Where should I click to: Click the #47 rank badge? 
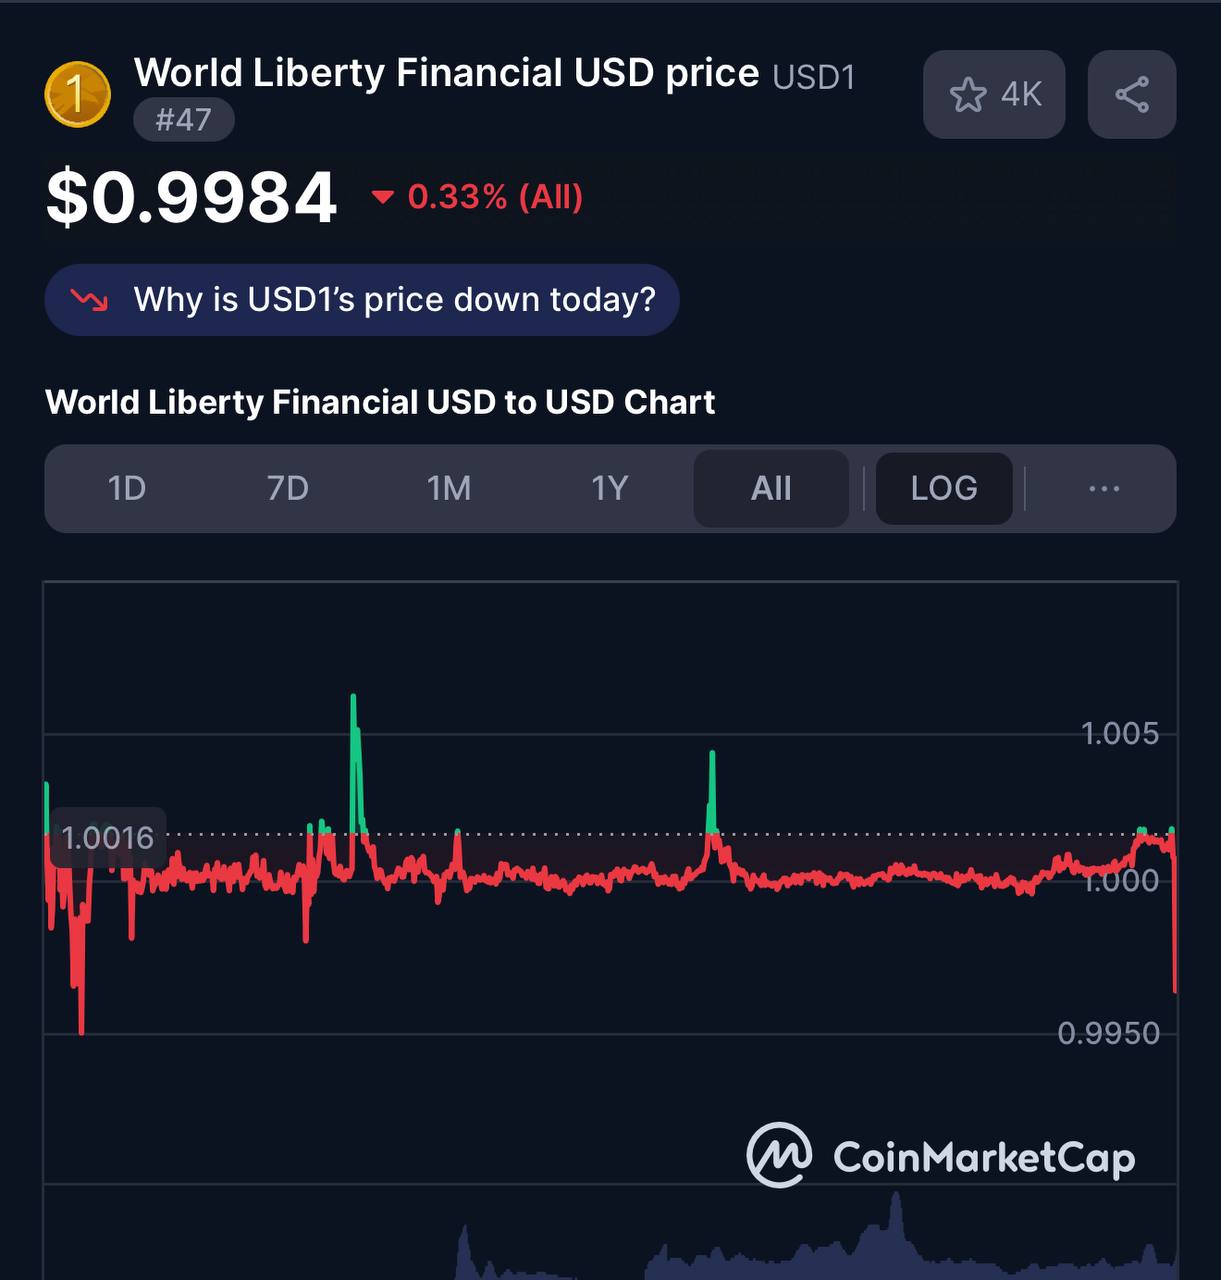click(184, 120)
